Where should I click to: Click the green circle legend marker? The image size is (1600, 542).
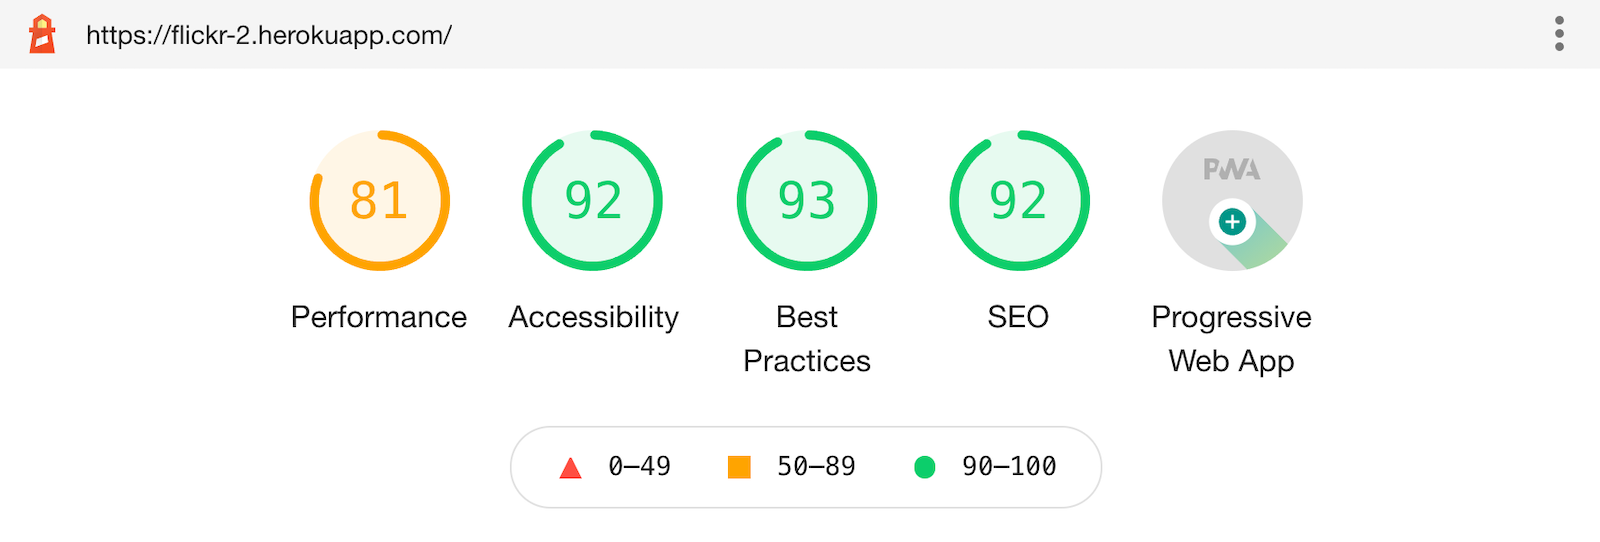[x=925, y=467]
